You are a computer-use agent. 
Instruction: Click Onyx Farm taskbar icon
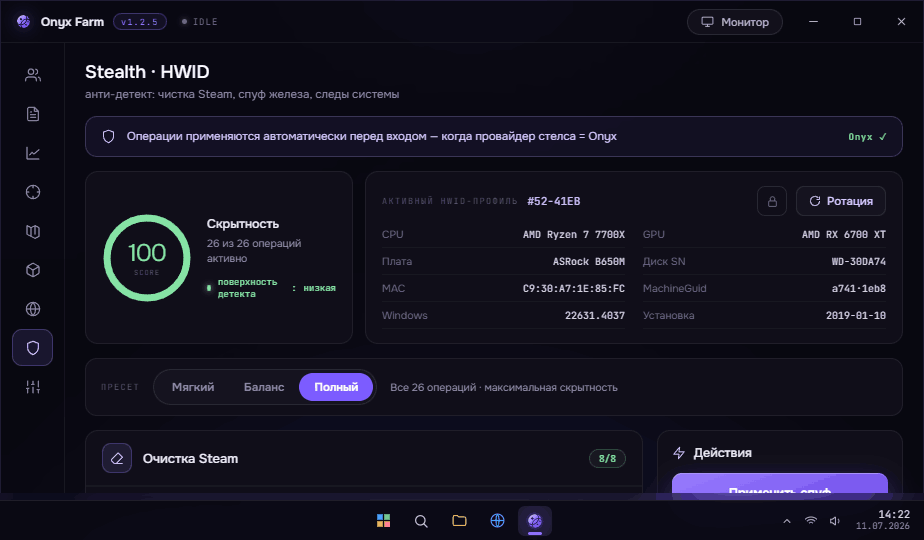click(x=535, y=521)
